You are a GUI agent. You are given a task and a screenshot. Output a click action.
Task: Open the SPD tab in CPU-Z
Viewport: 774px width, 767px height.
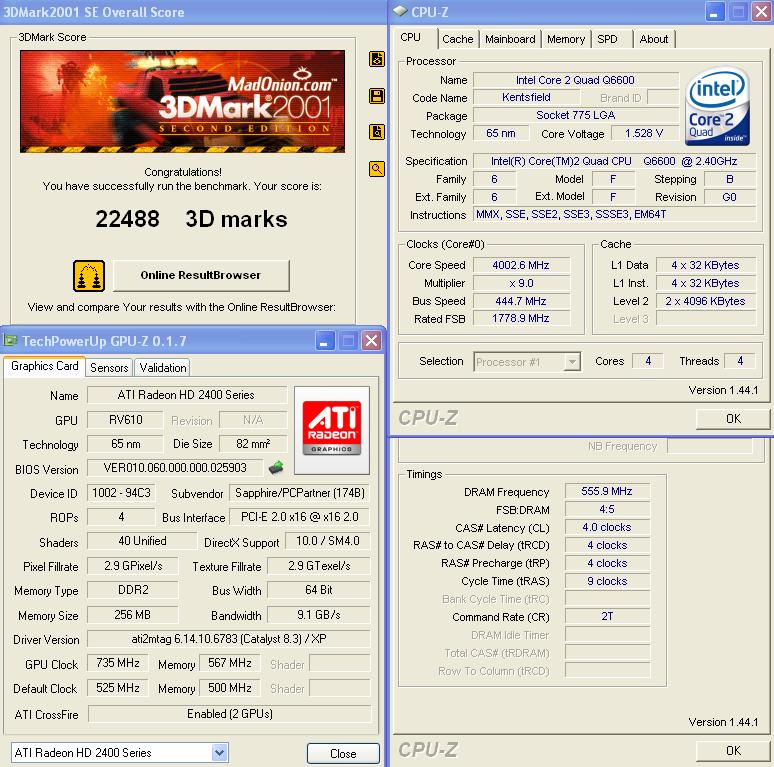point(607,39)
